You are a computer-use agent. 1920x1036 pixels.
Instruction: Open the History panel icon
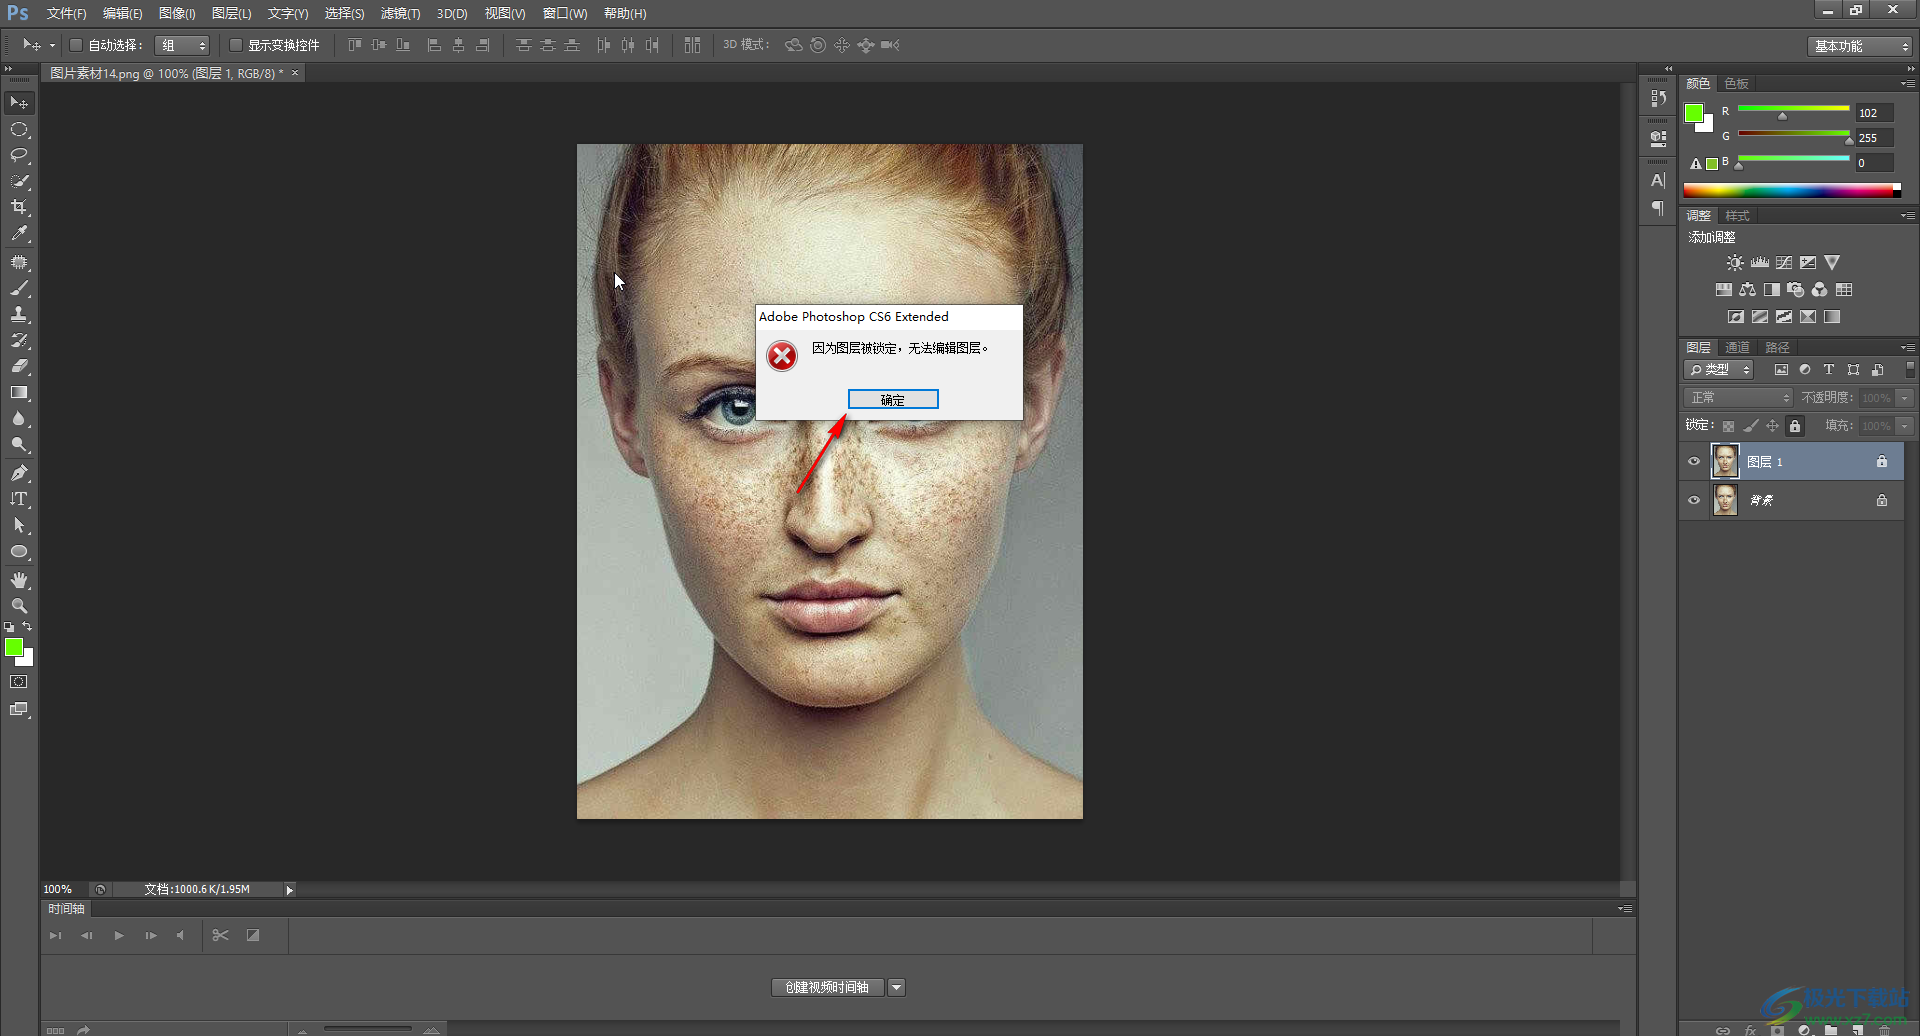pyautogui.click(x=1659, y=98)
